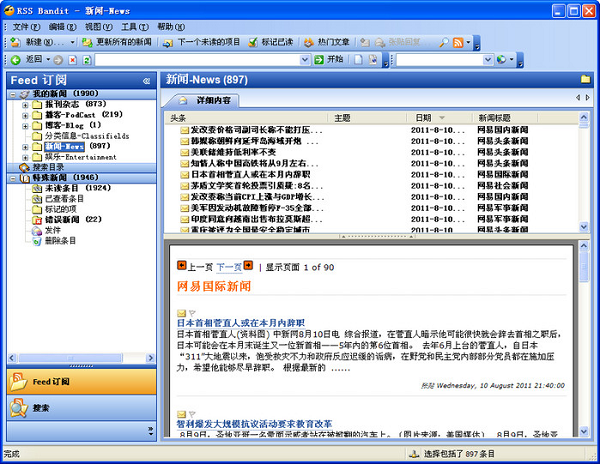The image size is (600, 464).
Task: Select the 详细内容 tab
Action: [207, 100]
